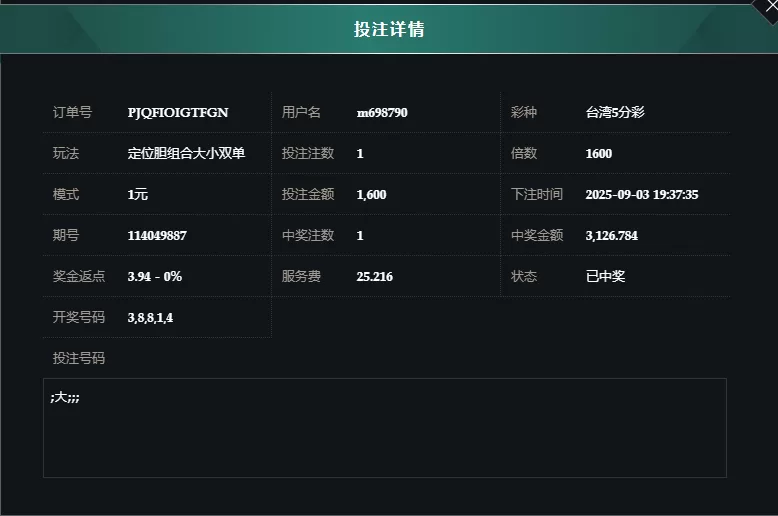Image resolution: width=778 pixels, height=516 pixels.
Task: Click inside the 投注号码 text box
Action: pyautogui.click(x=385, y=428)
